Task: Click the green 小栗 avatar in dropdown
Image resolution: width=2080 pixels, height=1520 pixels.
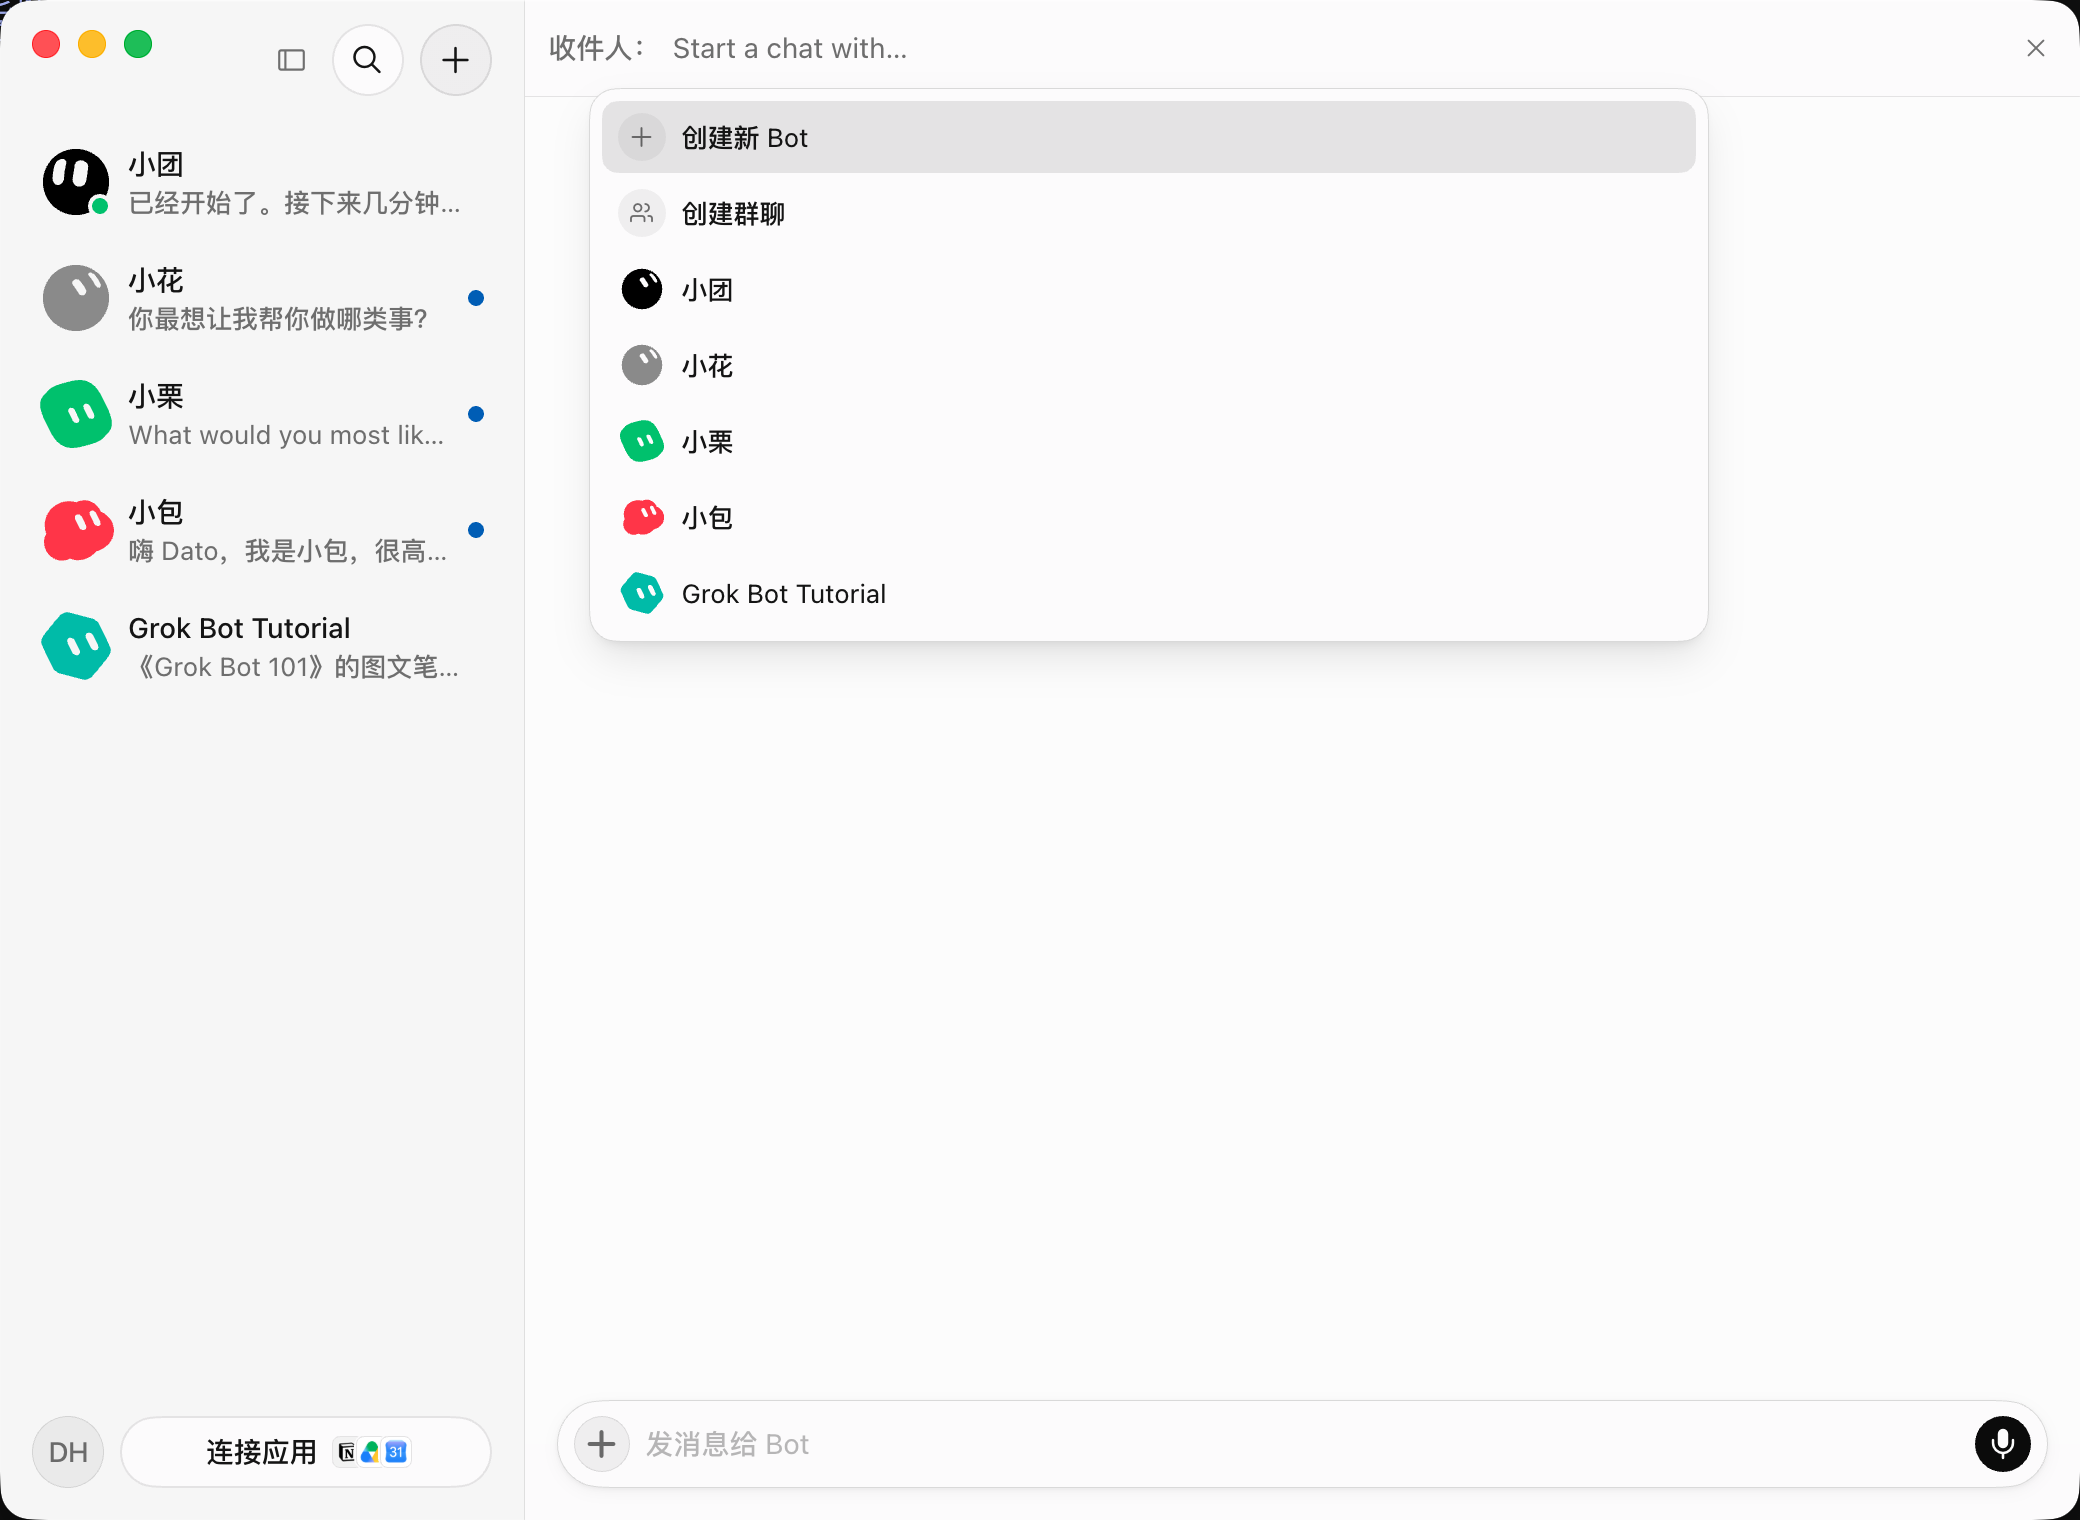Action: click(x=642, y=441)
